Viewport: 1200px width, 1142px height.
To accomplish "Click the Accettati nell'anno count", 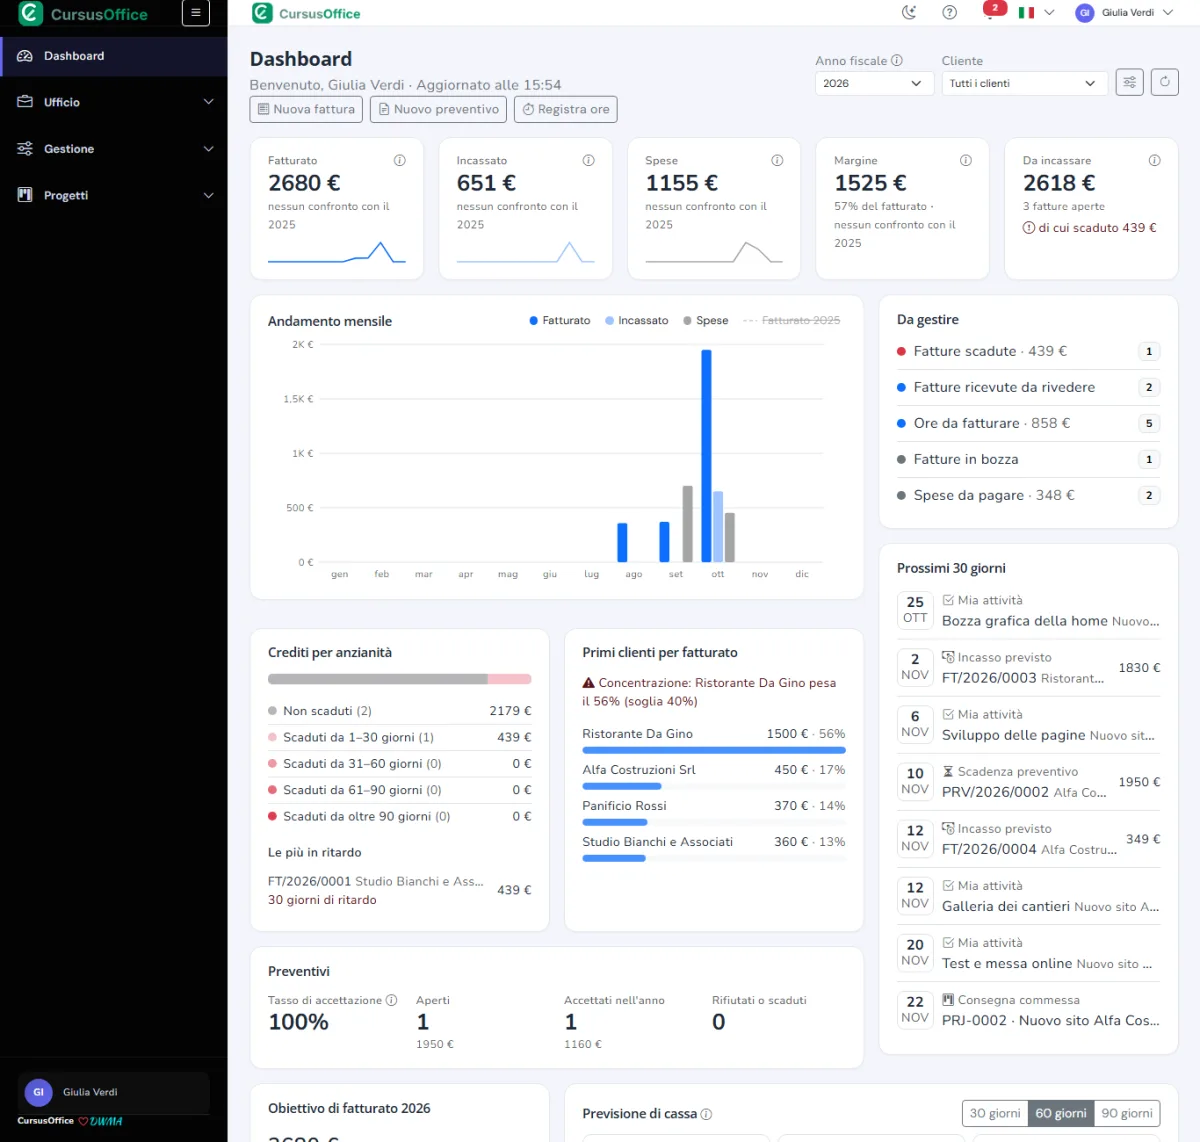I will pyautogui.click(x=571, y=1022).
